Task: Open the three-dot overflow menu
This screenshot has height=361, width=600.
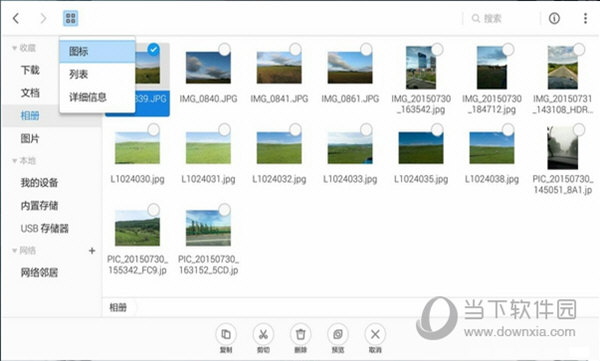Action: click(585, 18)
